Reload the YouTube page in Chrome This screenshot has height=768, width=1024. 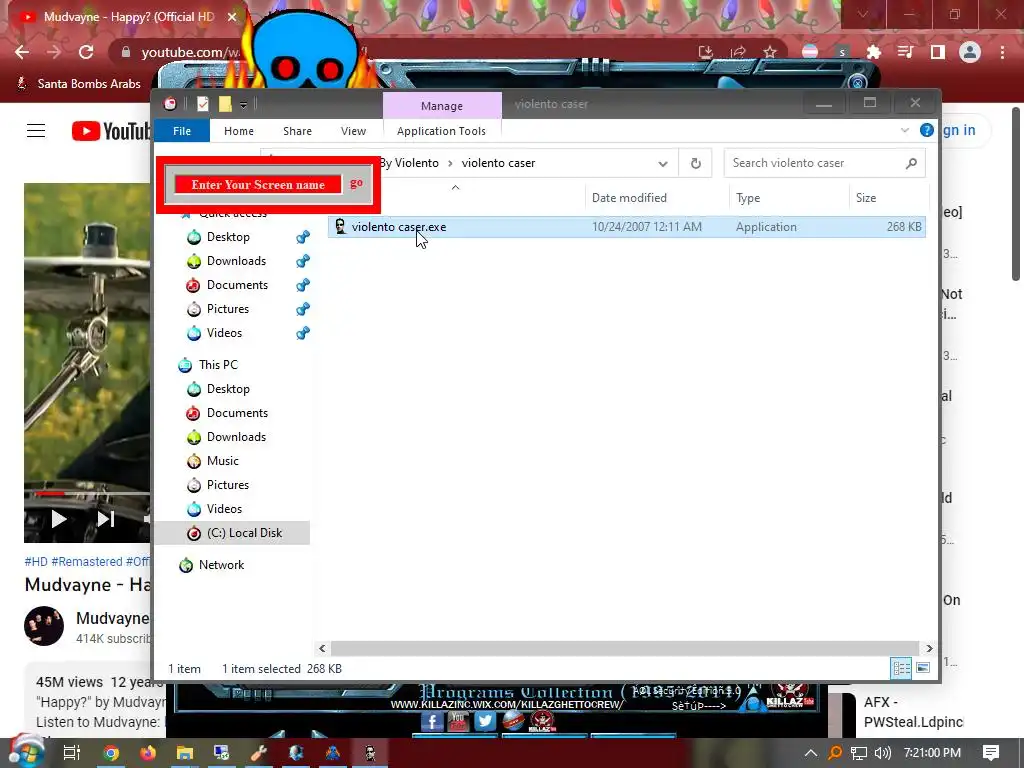point(86,52)
